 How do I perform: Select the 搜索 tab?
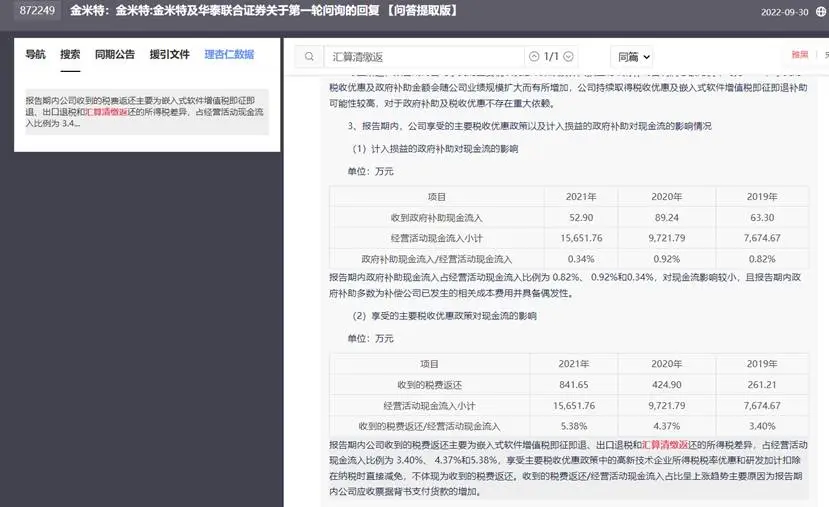point(70,54)
